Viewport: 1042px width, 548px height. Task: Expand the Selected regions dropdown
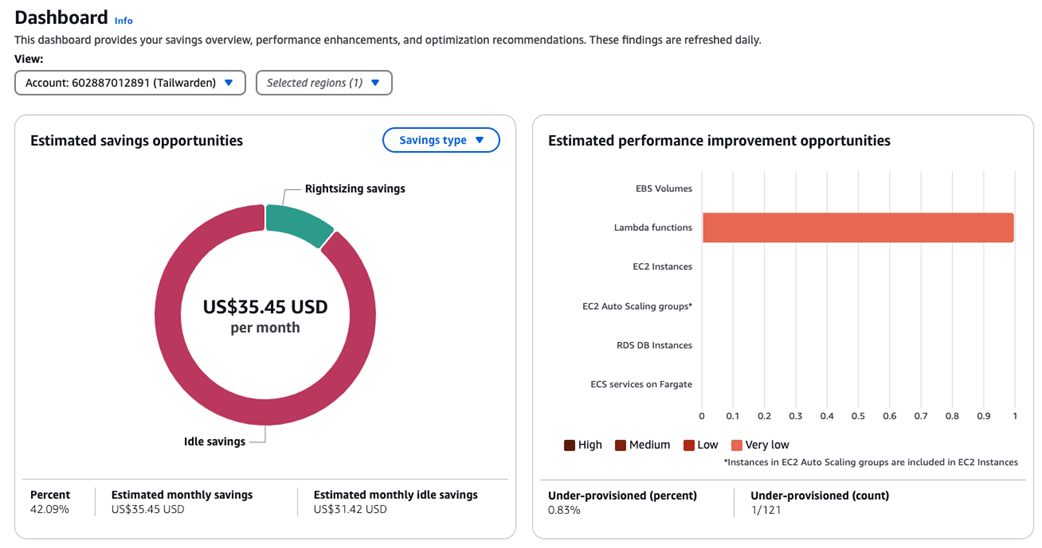324,83
